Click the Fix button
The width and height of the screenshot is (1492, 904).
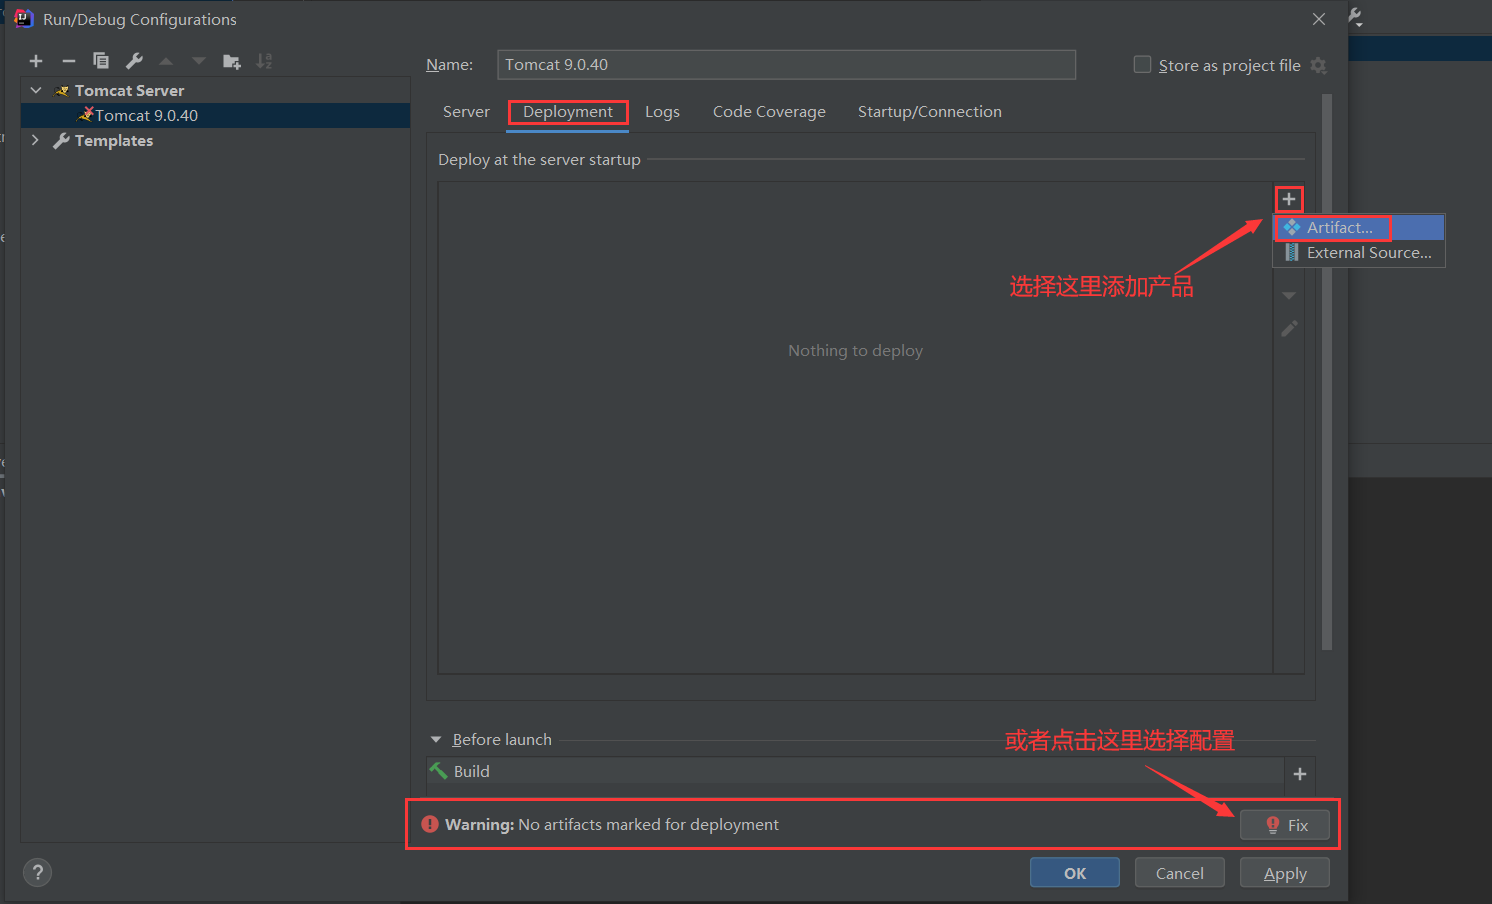tap(1285, 825)
